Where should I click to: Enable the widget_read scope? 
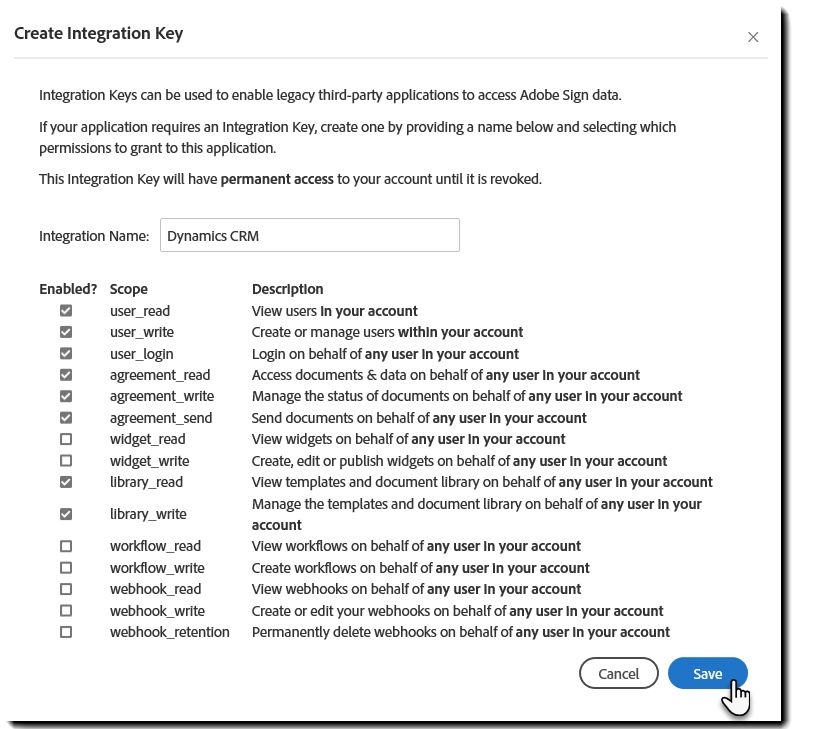(x=66, y=439)
